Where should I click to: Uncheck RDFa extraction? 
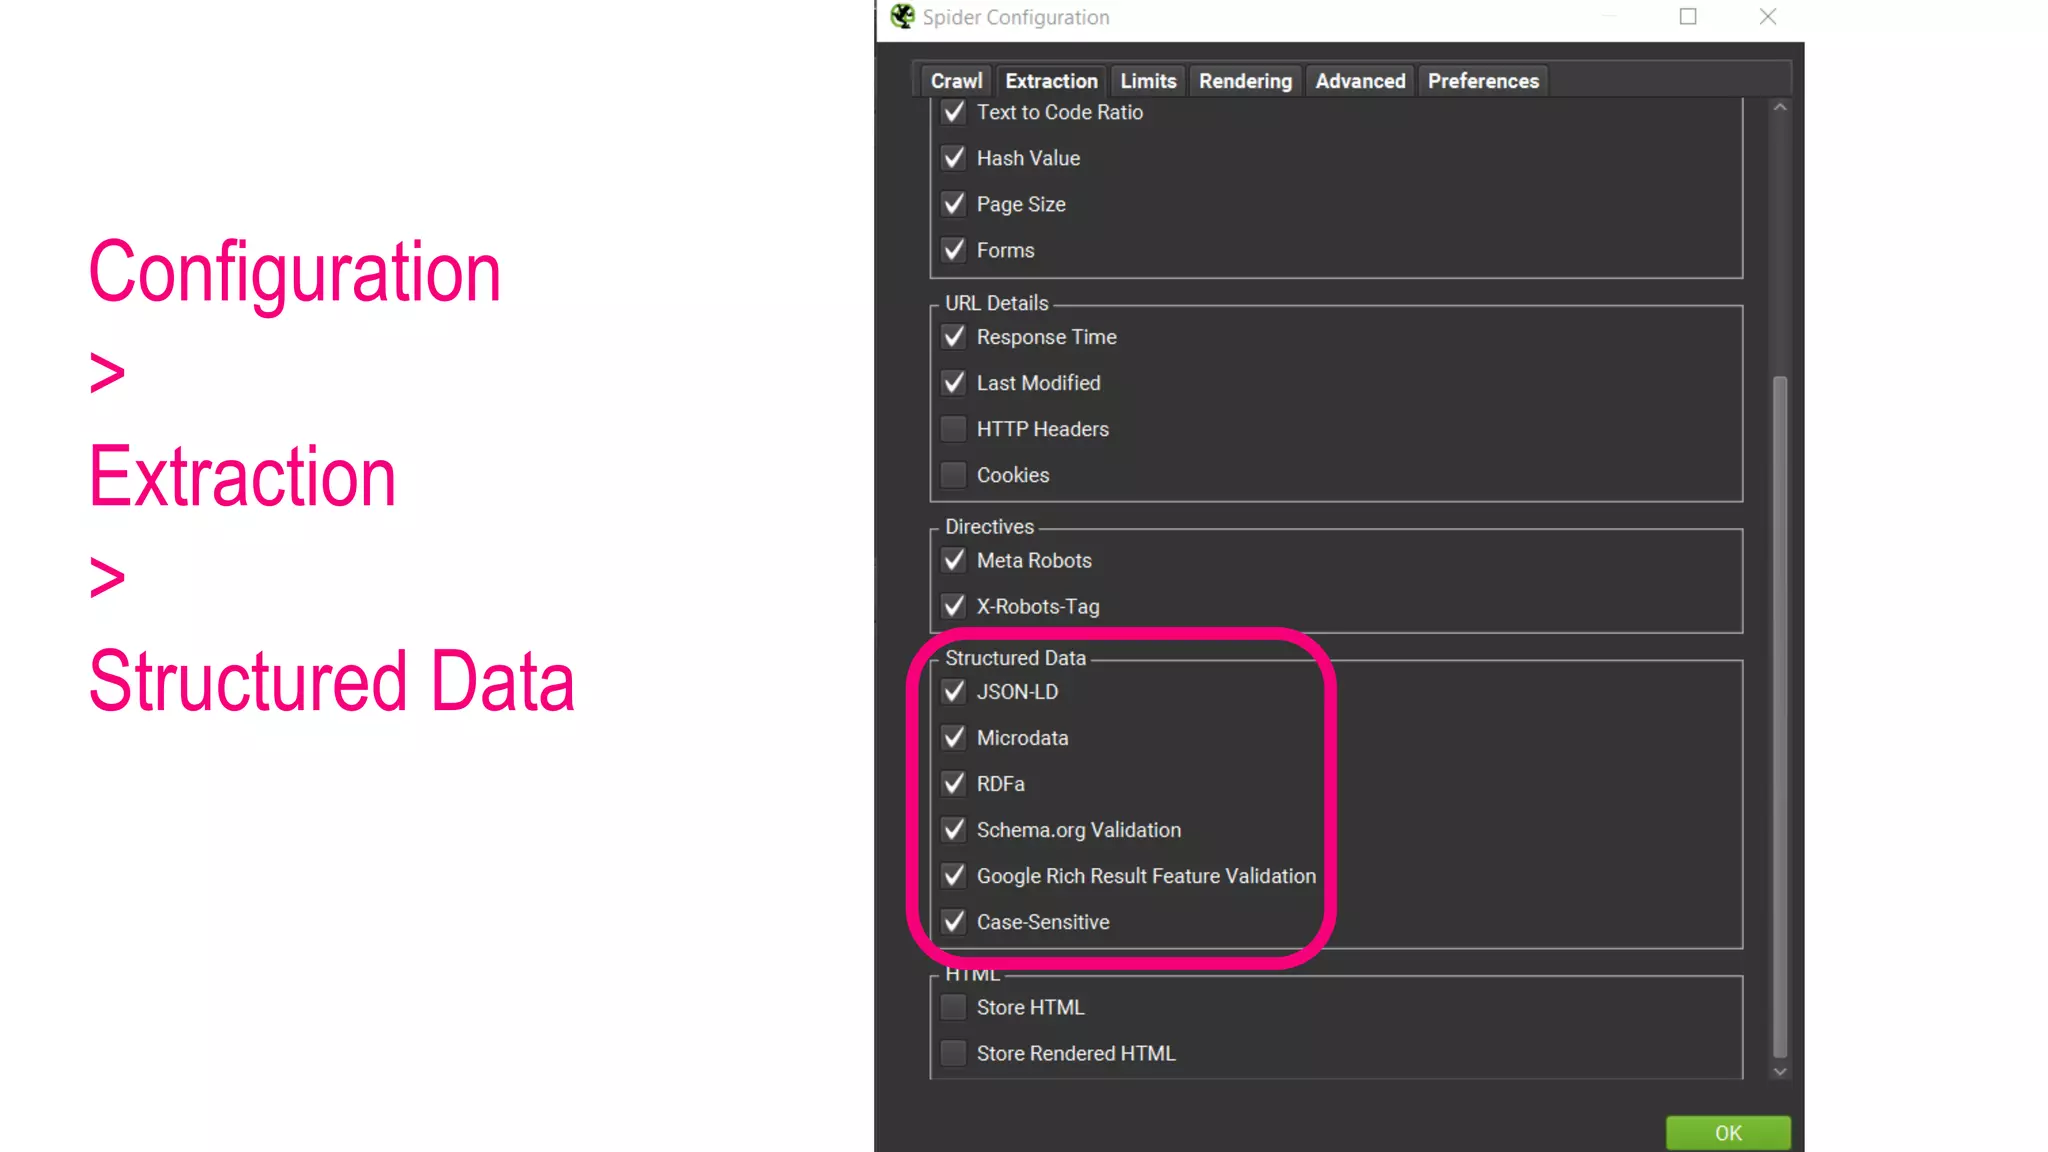[954, 784]
